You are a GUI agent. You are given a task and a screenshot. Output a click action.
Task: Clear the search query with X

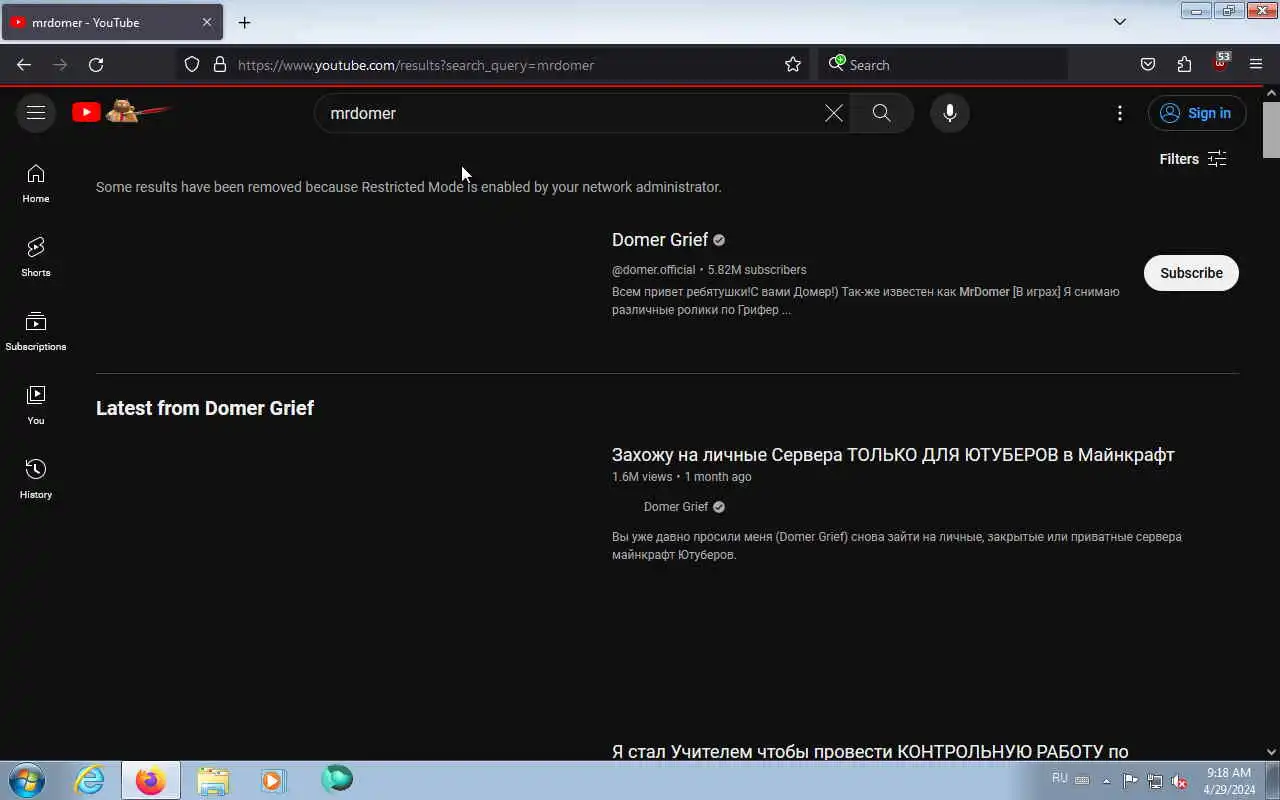(834, 113)
